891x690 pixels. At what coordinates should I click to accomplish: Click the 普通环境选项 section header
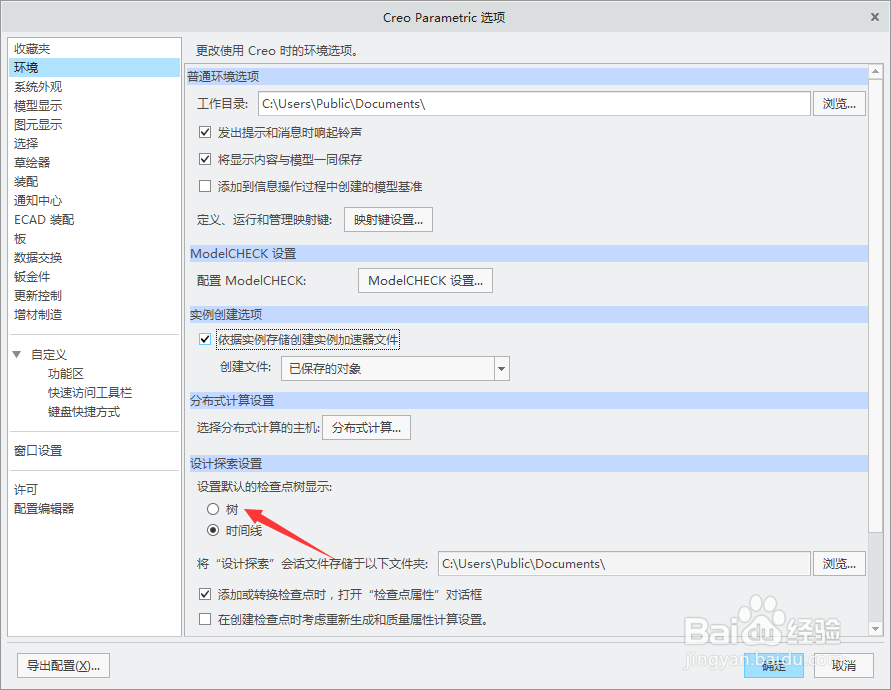point(527,76)
